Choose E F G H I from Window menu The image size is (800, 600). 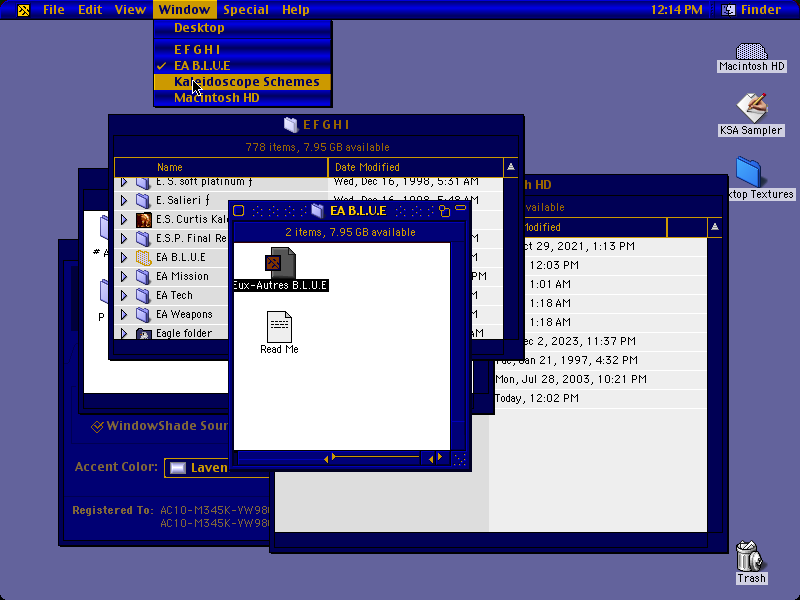pos(243,50)
